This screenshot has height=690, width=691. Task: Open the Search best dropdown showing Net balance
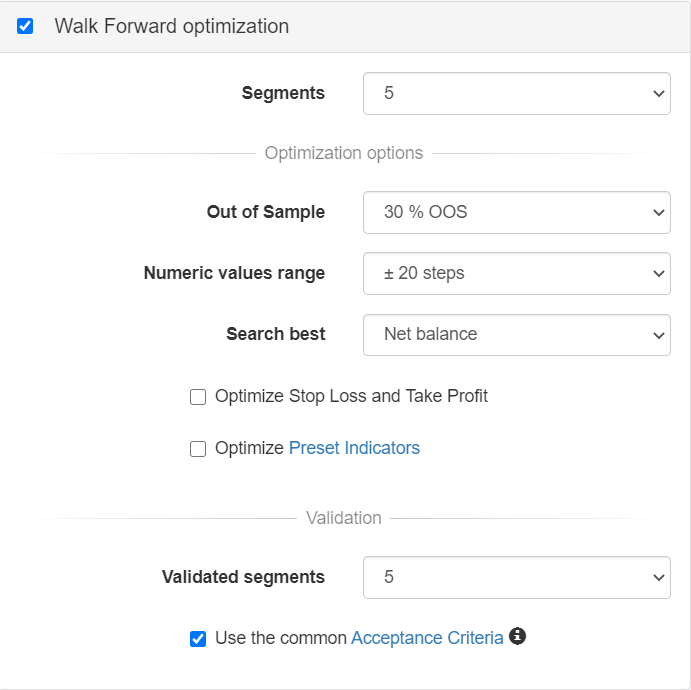point(516,334)
